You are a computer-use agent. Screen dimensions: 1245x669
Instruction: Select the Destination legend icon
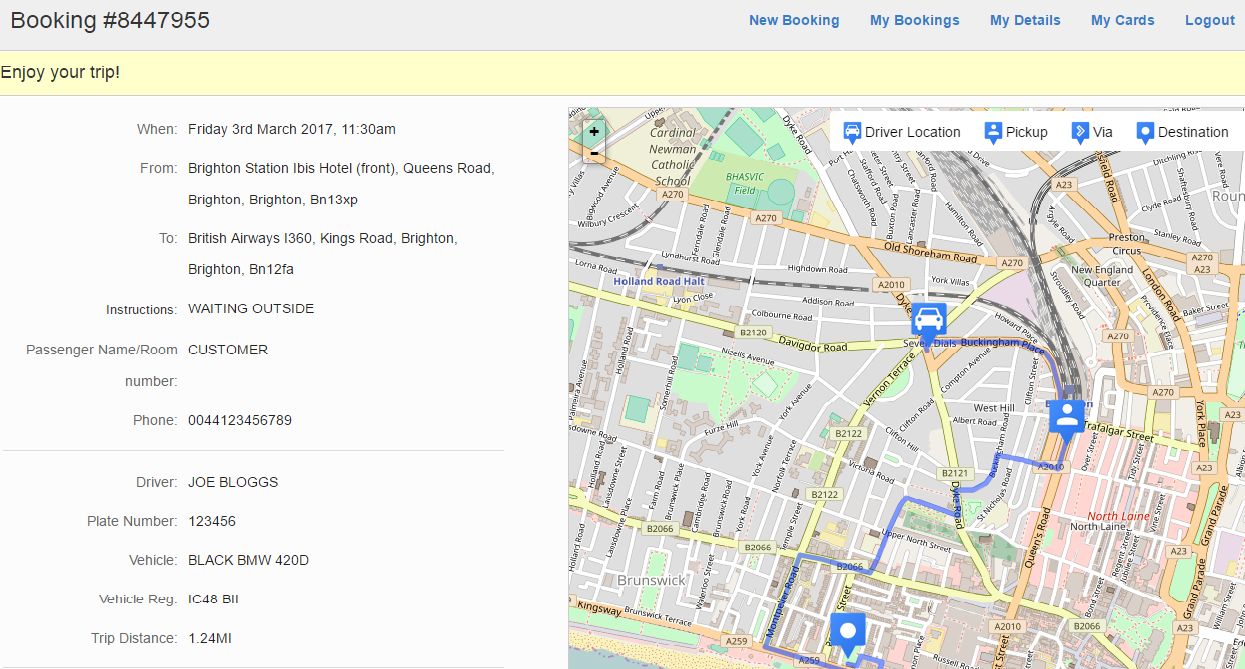[x=1143, y=131]
